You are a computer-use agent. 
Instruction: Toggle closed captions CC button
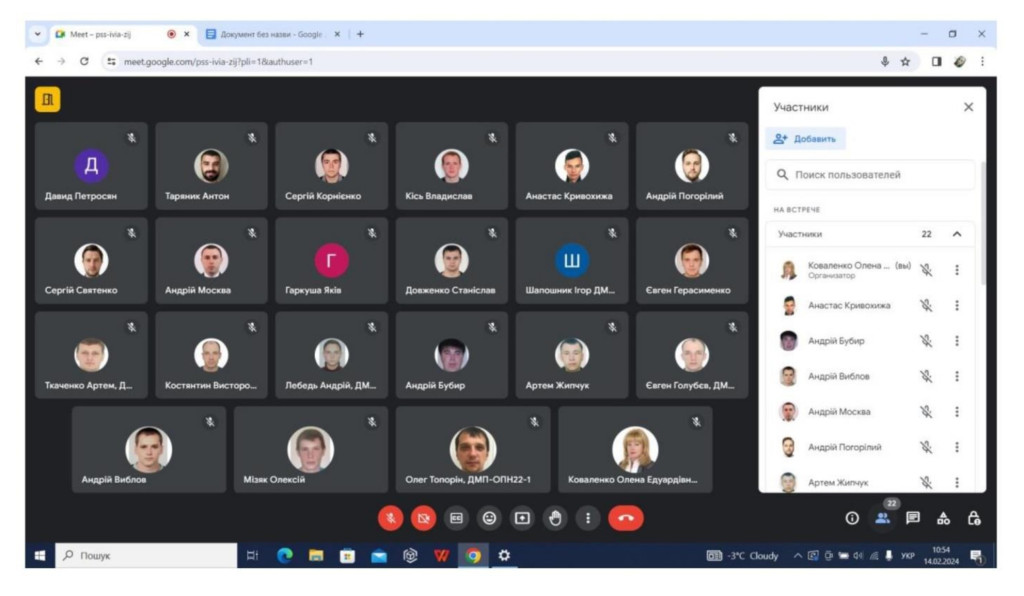pos(456,518)
